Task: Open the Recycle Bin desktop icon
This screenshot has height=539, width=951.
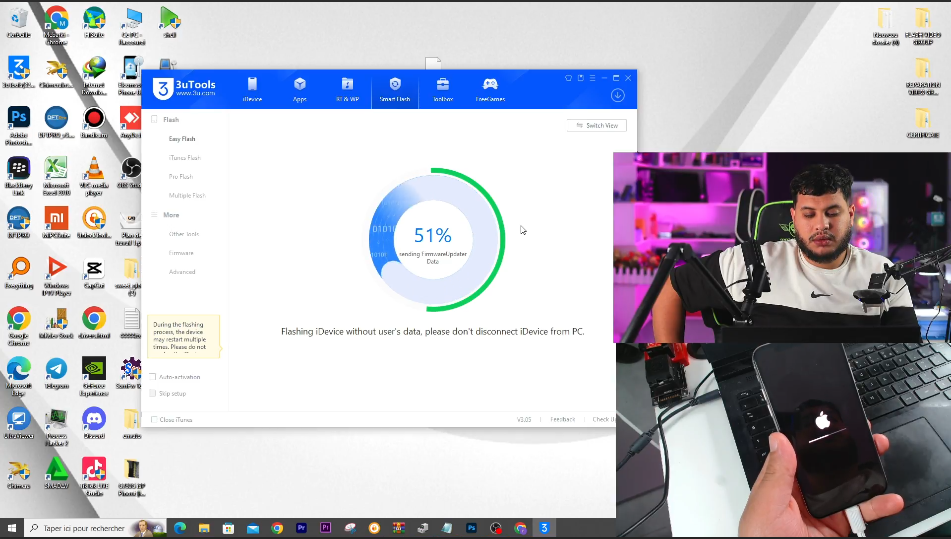Action: (x=19, y=22)
